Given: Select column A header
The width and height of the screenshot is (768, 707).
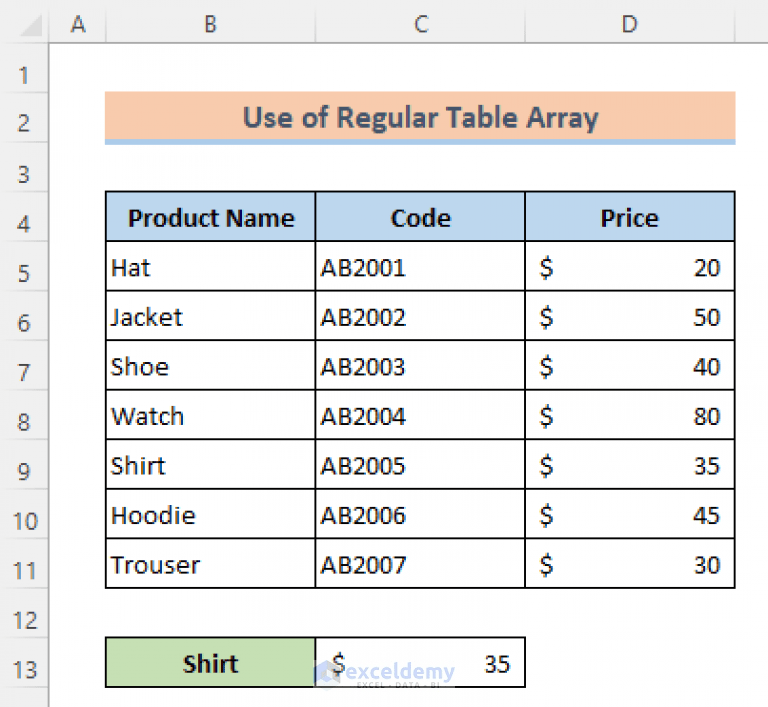Looking at the screenshot, I should click(x=77, y=24).
